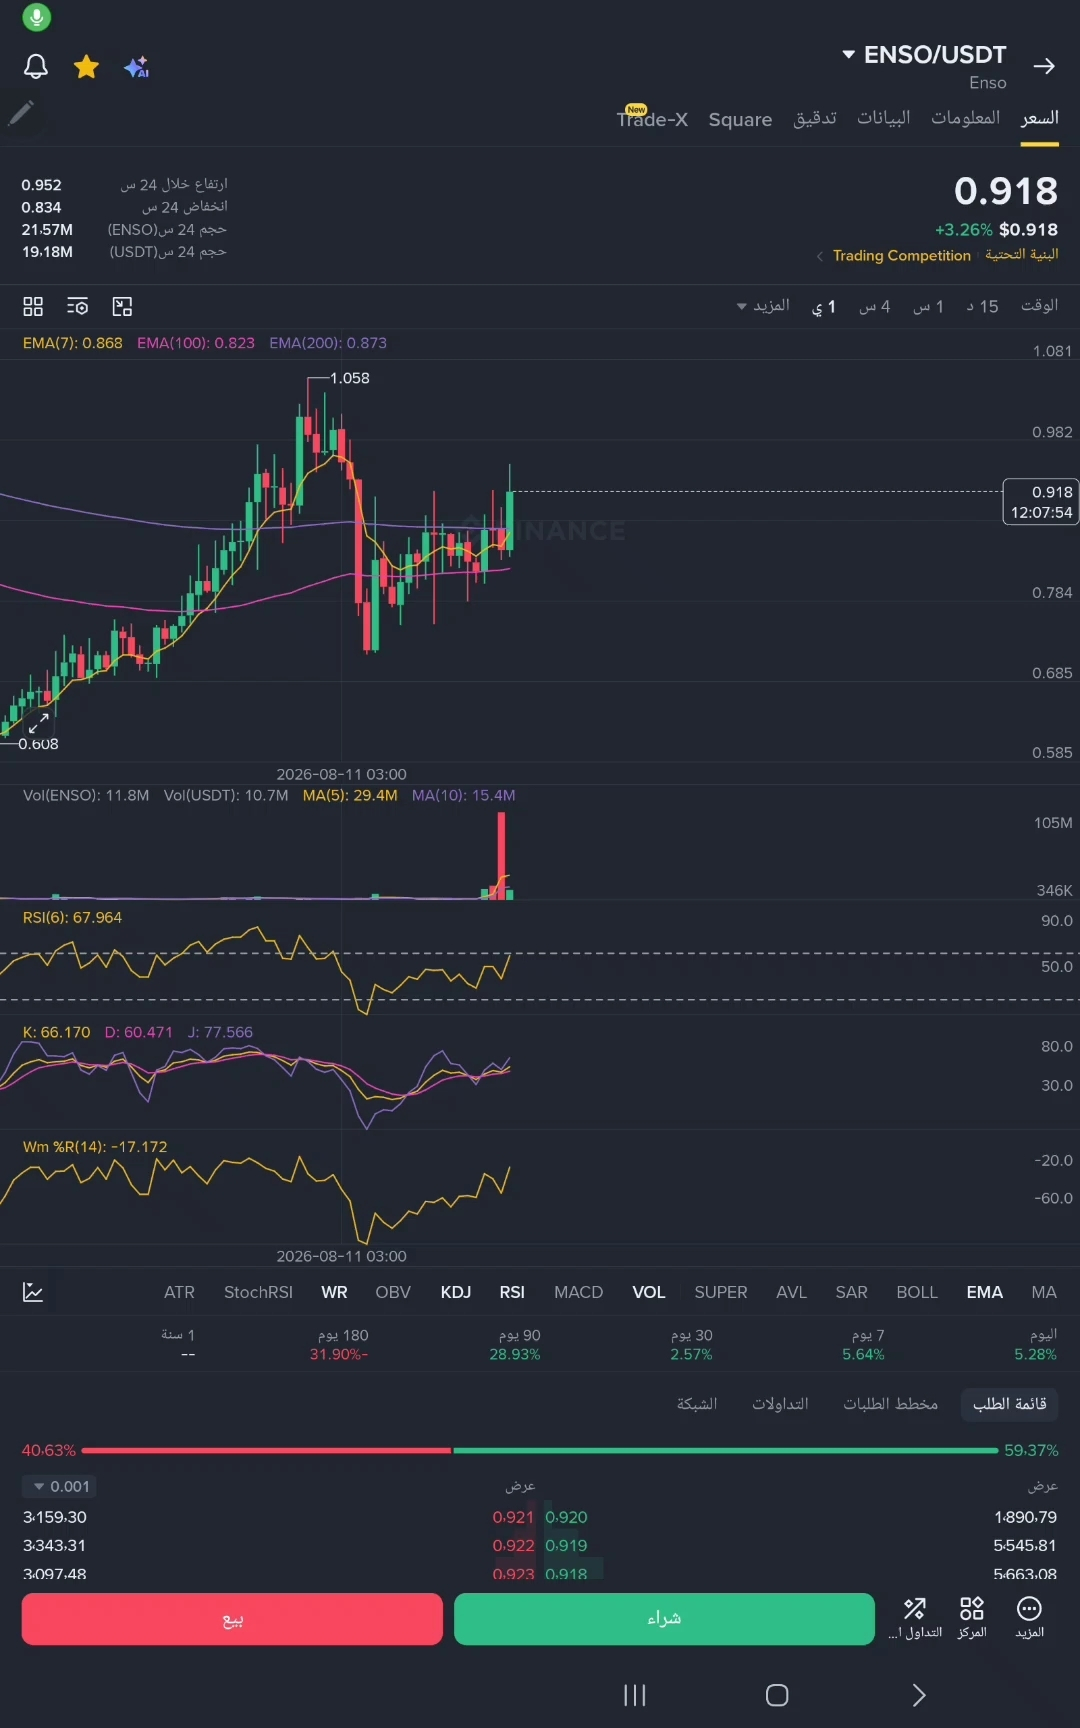Open the bottom المزيد more icon
The width and height of the screenshot is (1080, 1728).
tap(1029, 1617)
